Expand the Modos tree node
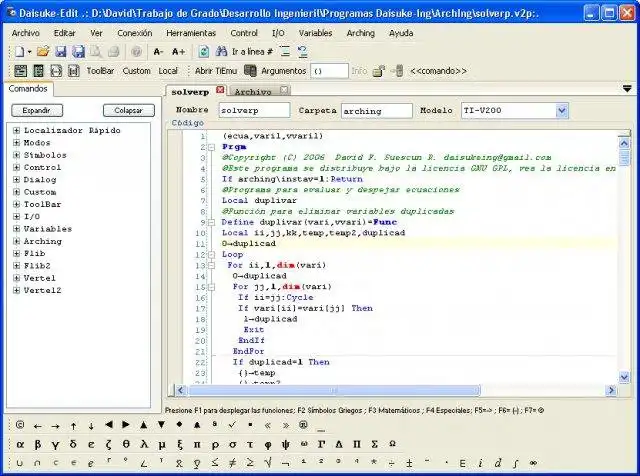The height and width of the screenshot is (476, 640). [16, 142]
